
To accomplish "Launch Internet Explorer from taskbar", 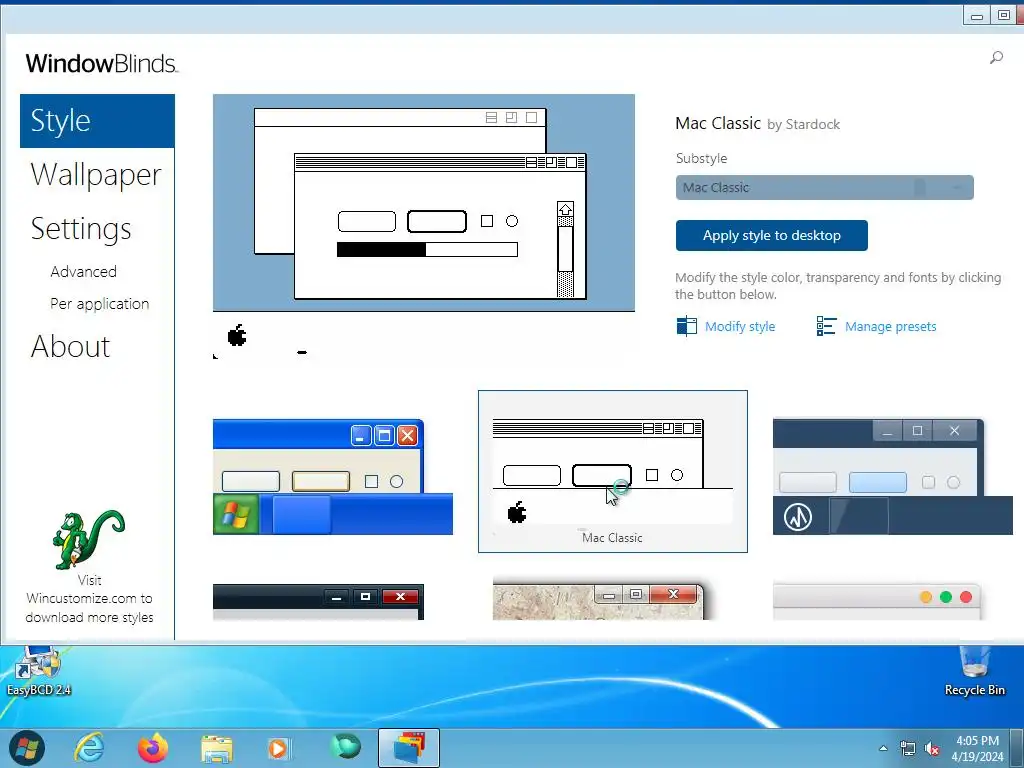I will pos(89,748).
